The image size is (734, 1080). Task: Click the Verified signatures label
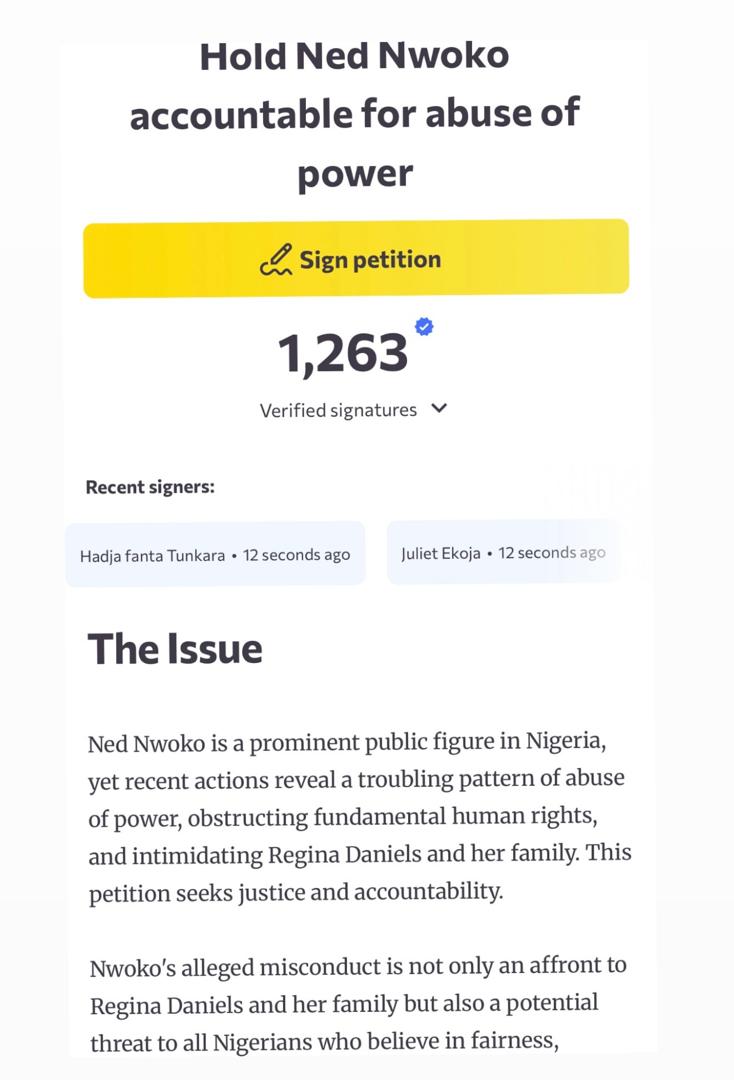click(338, 410)
